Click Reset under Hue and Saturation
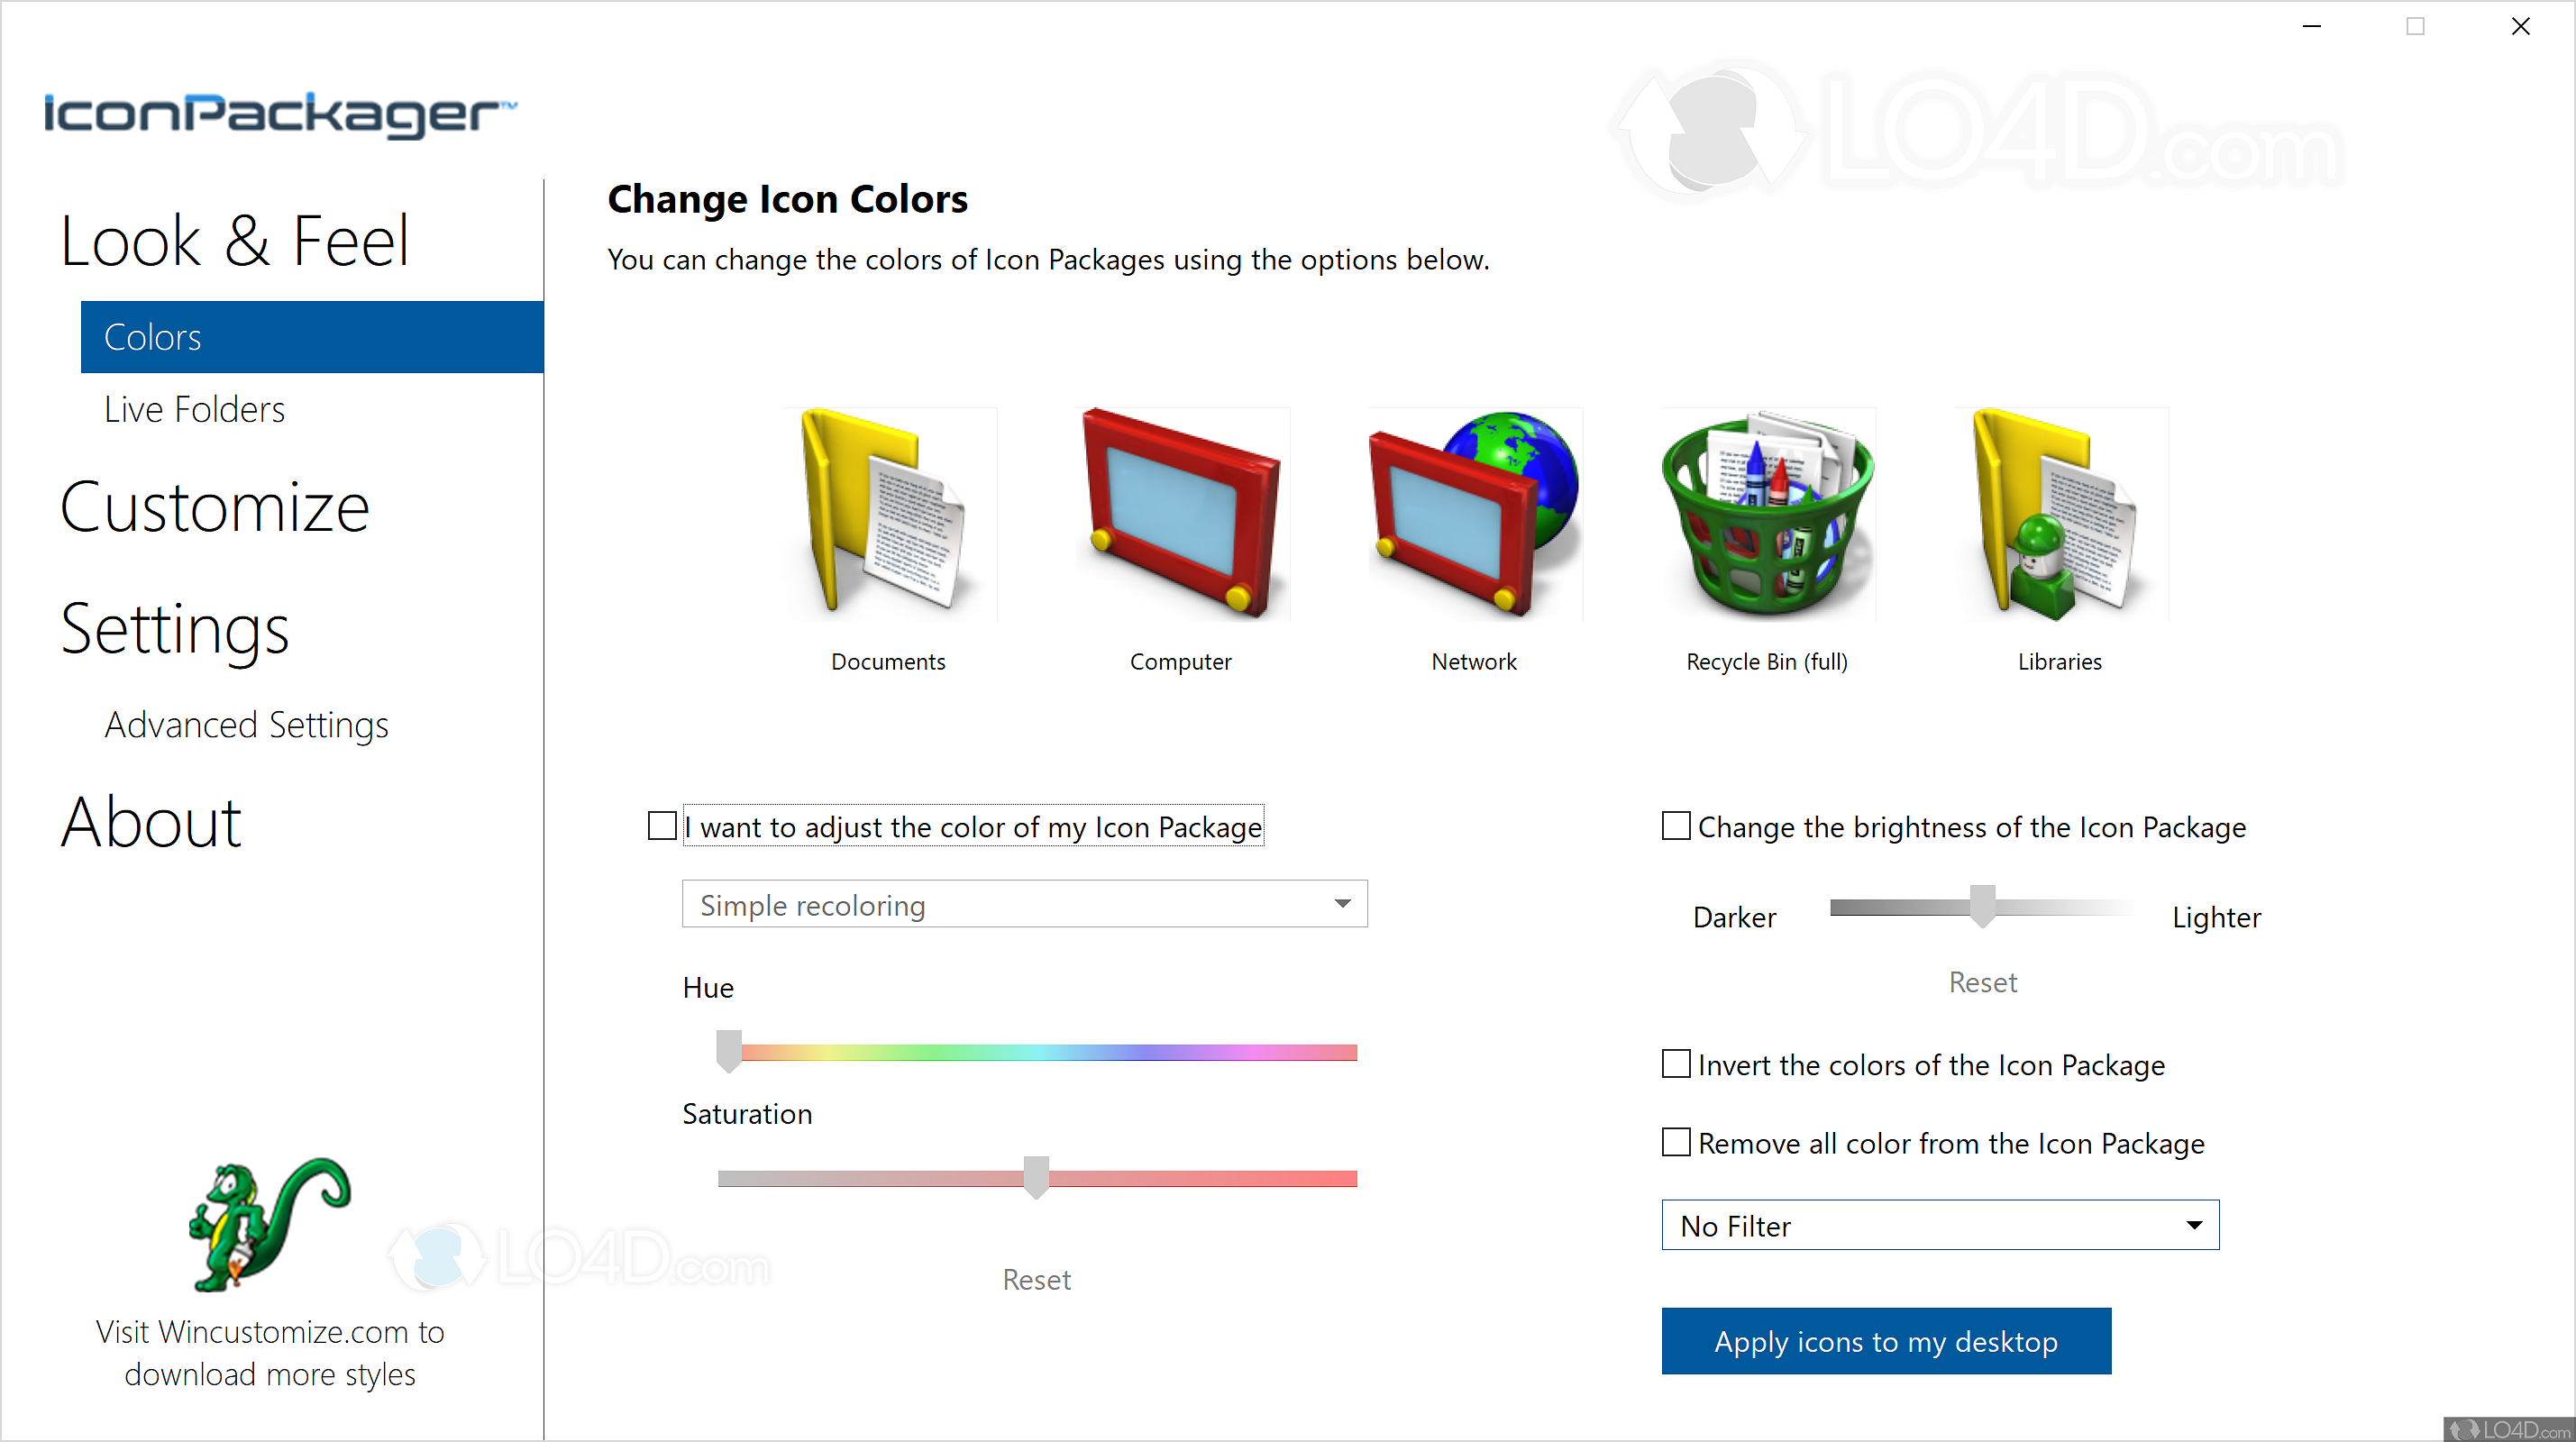Screen dimensions: 2576x1442 [x=1036, y=1279]
